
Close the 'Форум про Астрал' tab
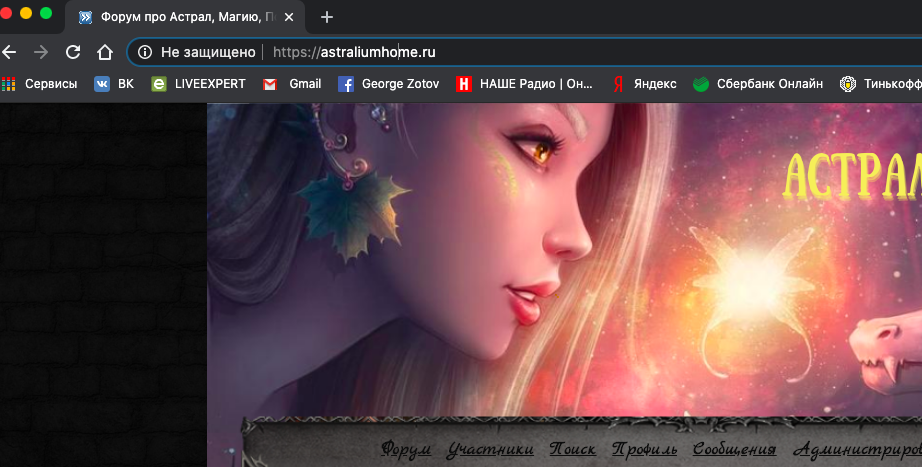point(289,17)
